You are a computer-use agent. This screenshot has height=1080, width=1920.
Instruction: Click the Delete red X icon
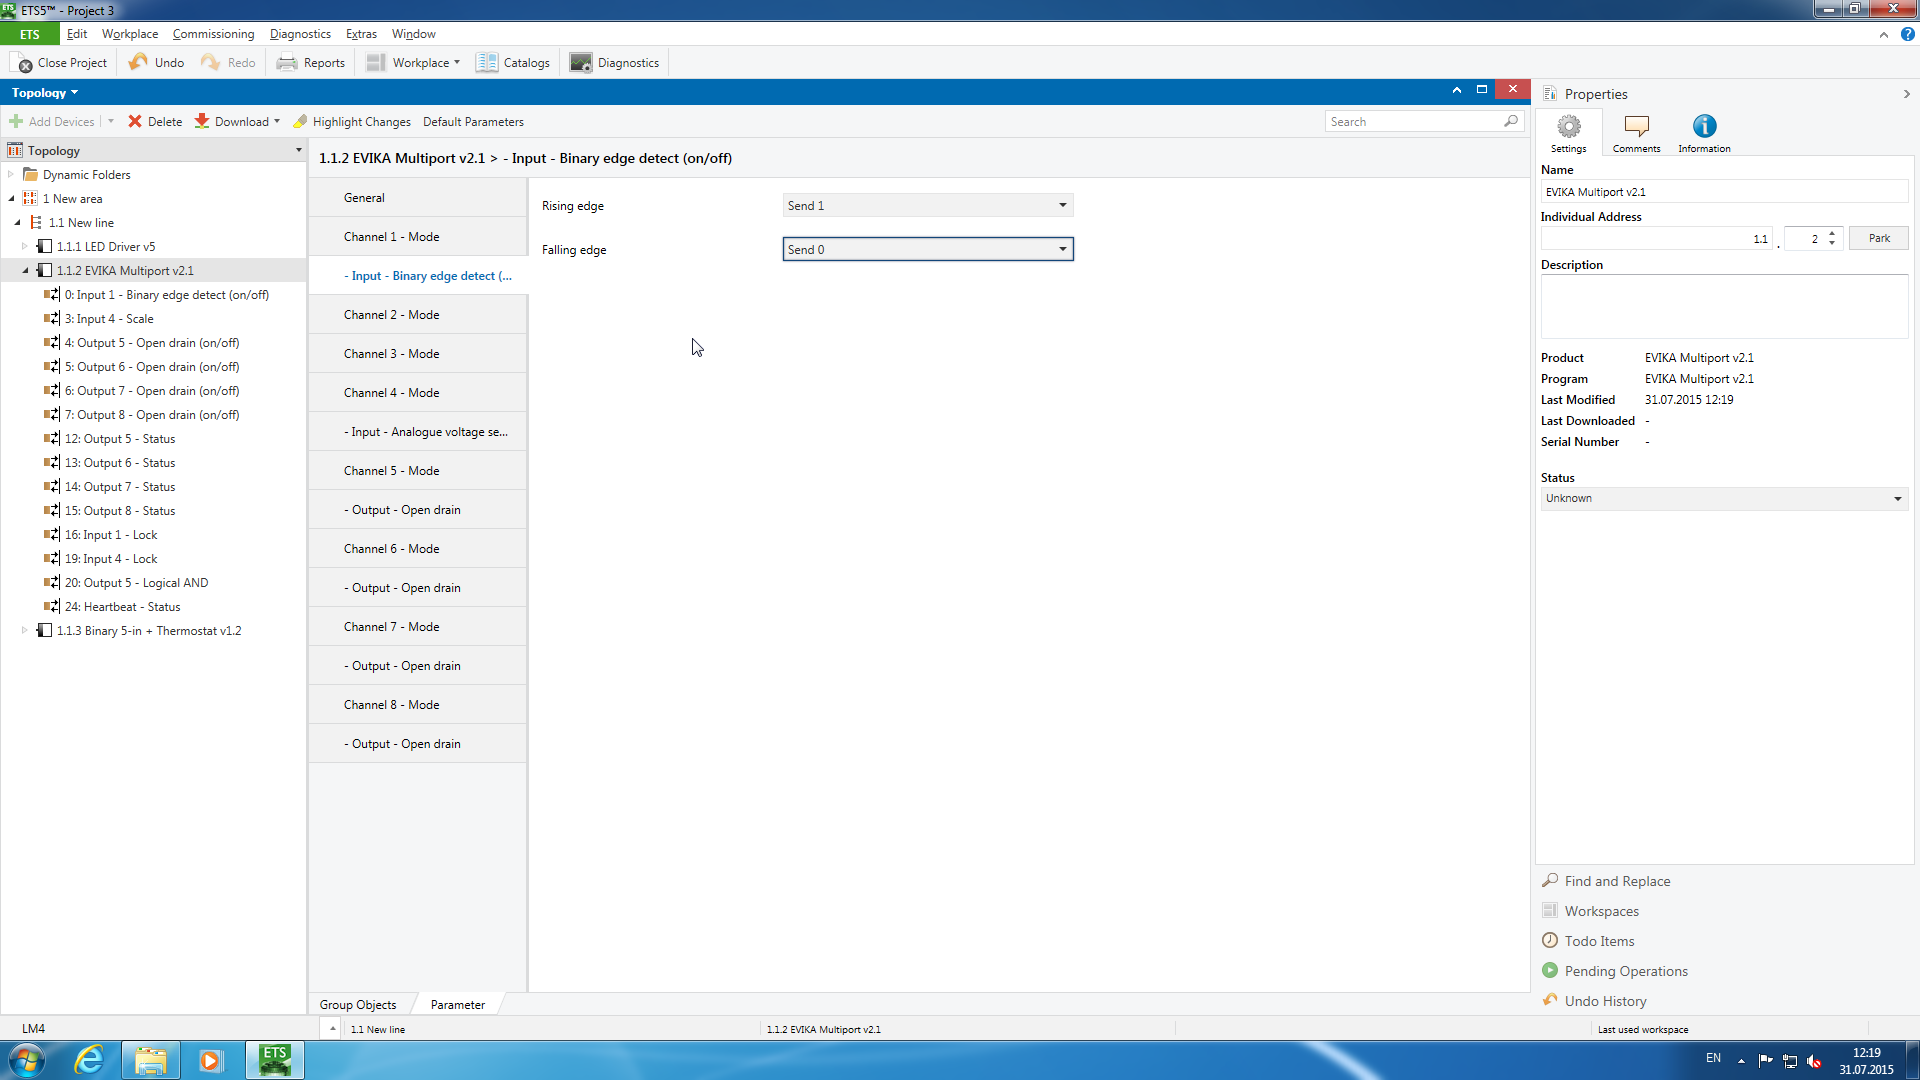pos(135,121)
